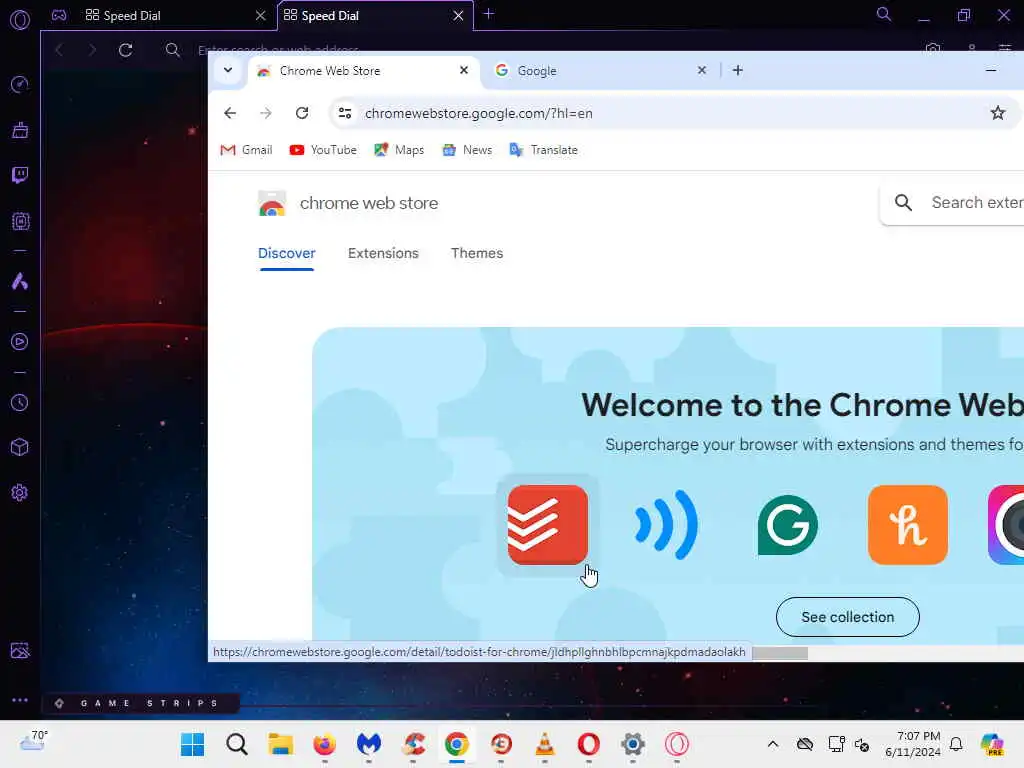
Task: Open Malwarebytes from taskbar
Action: pyautogui.click(x=369, y=744)
